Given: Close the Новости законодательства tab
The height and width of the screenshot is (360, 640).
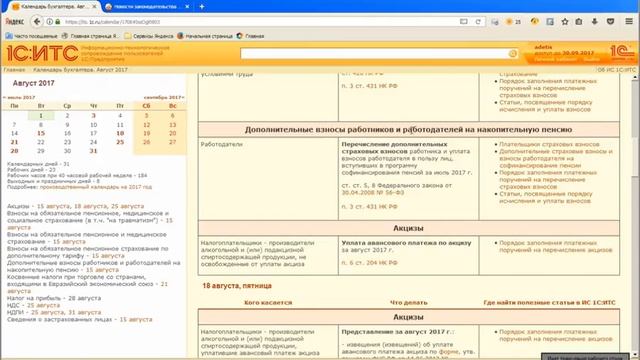Looking at the screenshot, I should click(187, 7).
